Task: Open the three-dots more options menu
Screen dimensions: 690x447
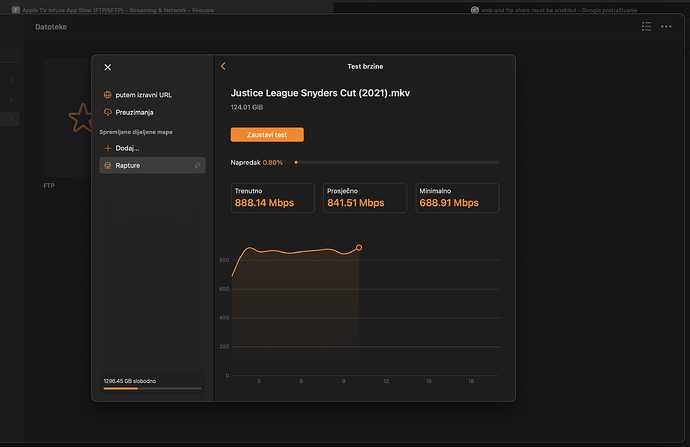Action: [666, 26]
